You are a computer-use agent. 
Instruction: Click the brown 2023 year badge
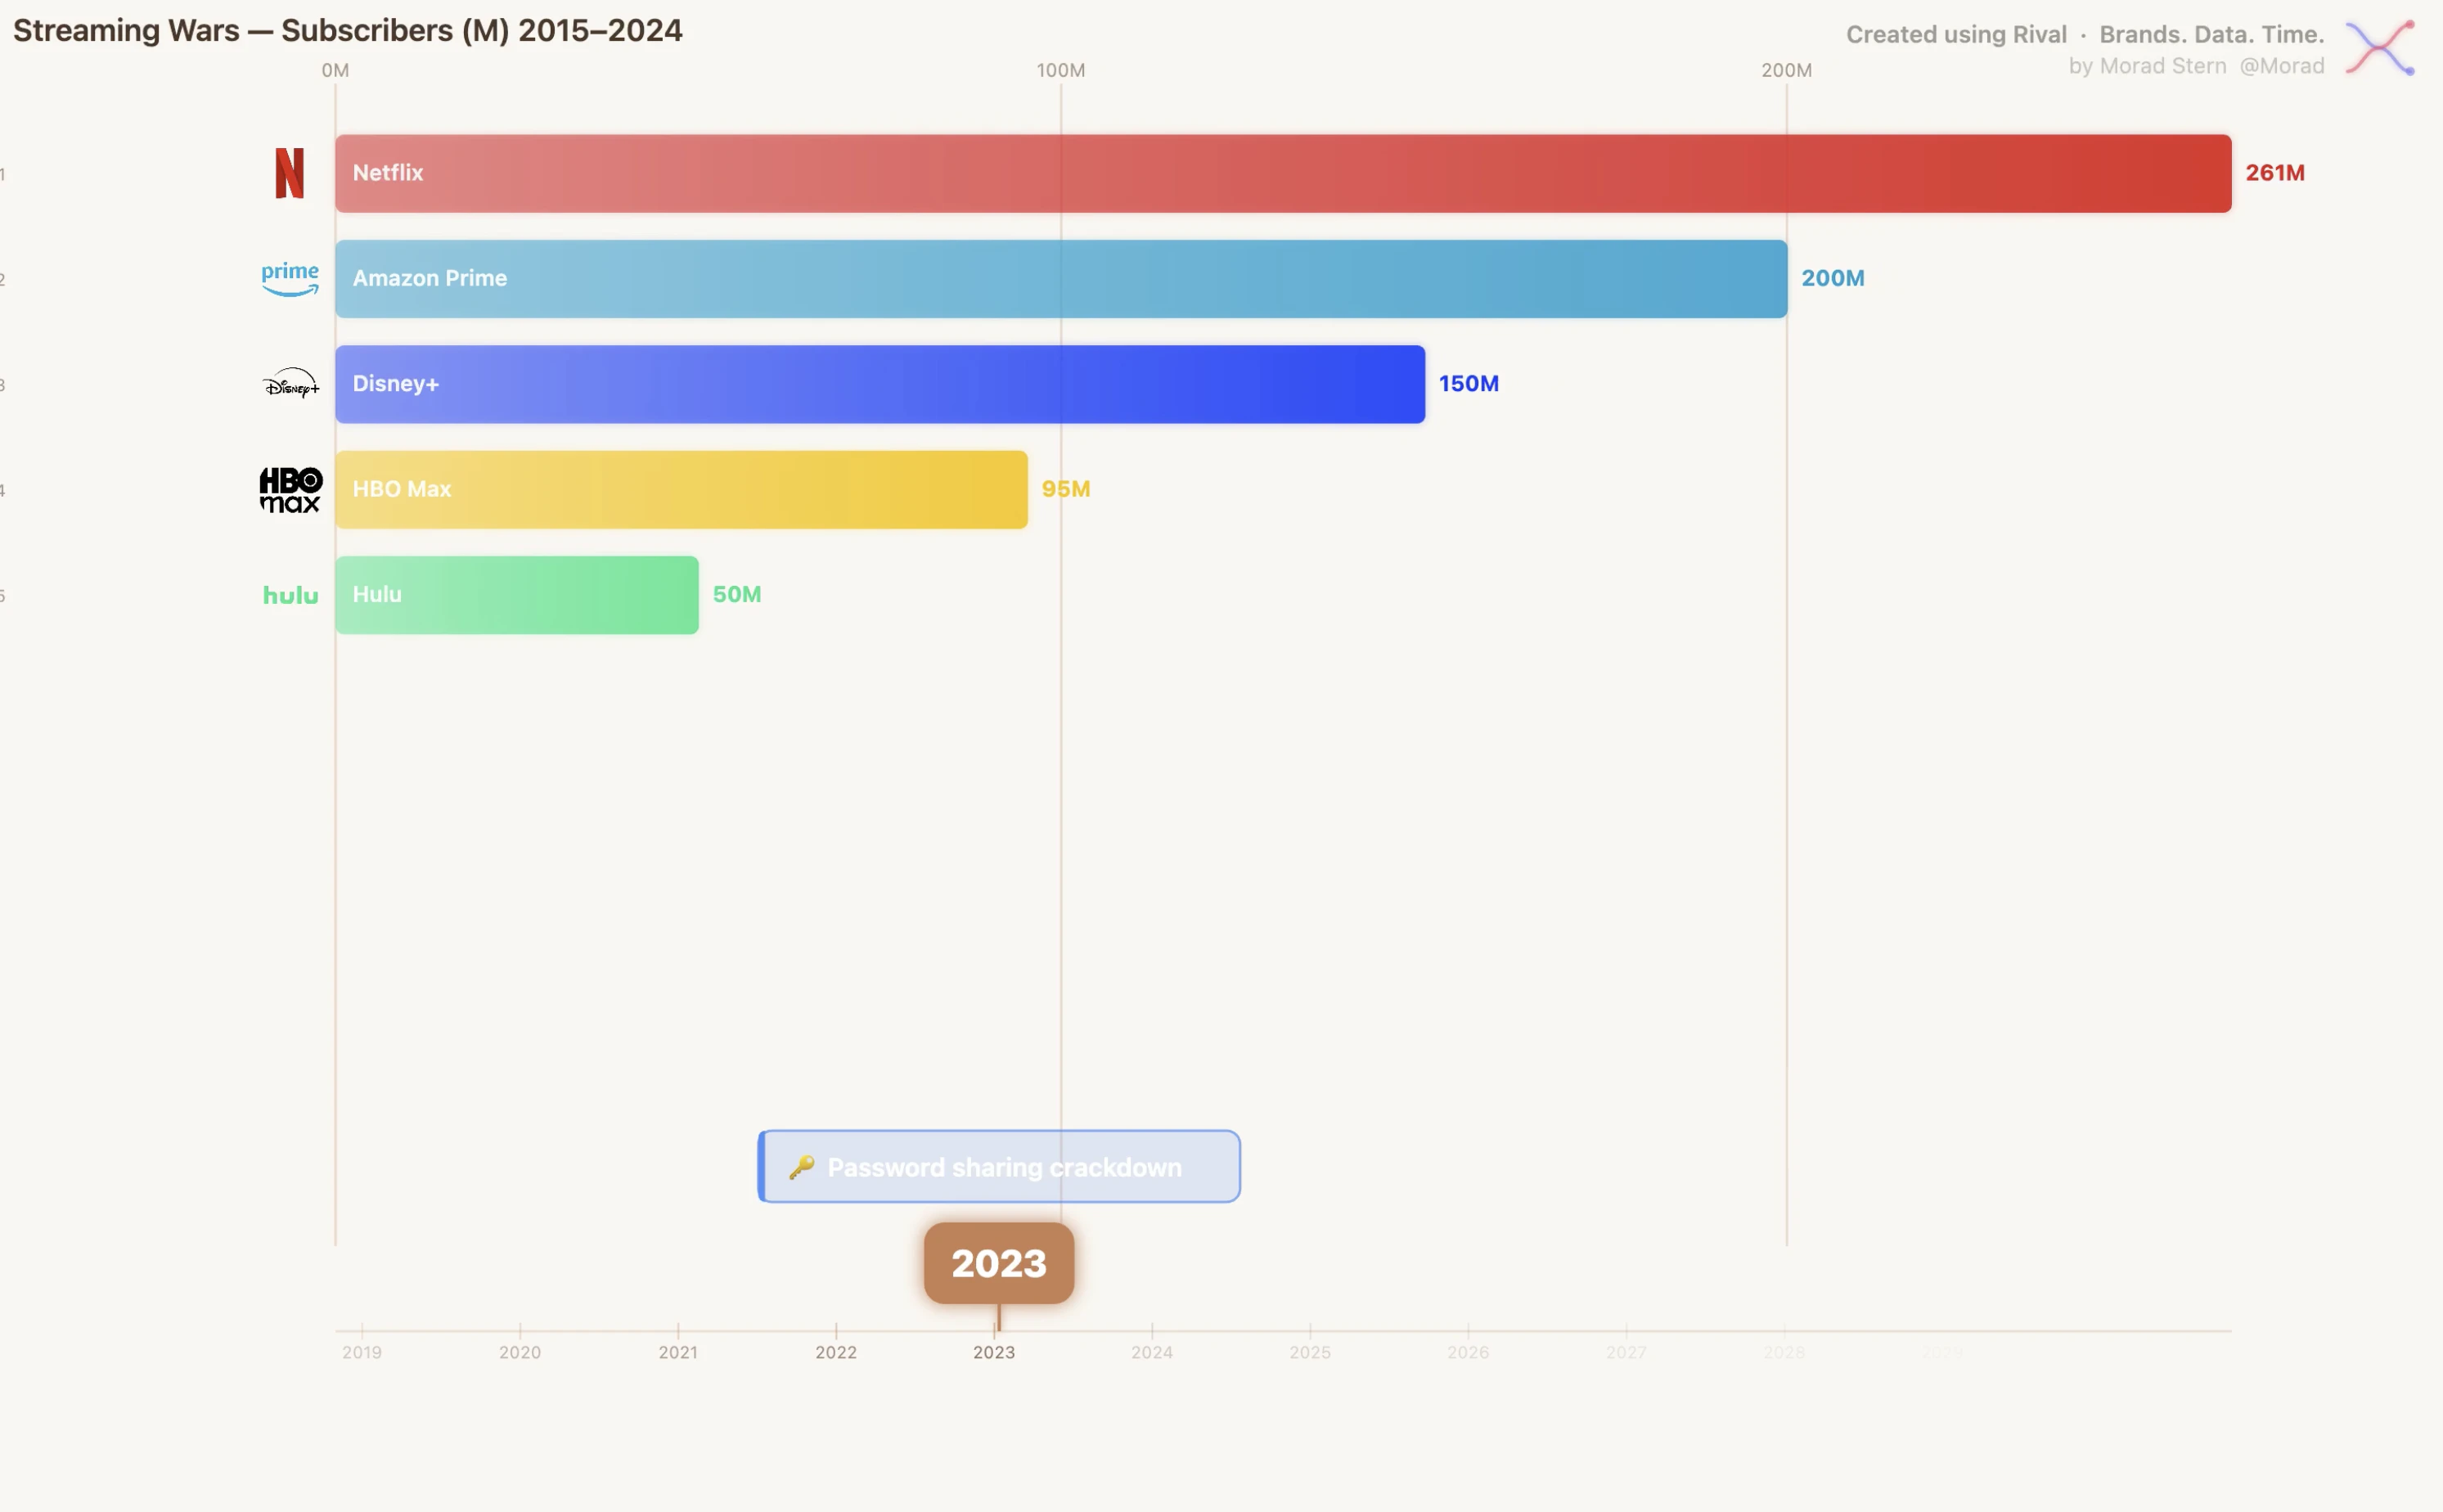coord(999,1263)
